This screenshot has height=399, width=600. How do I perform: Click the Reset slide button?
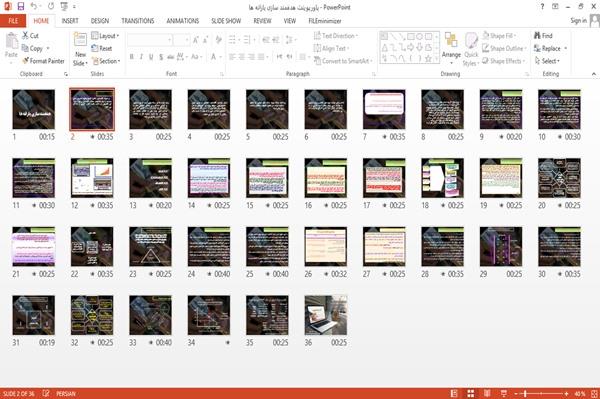tap(101, 48)
